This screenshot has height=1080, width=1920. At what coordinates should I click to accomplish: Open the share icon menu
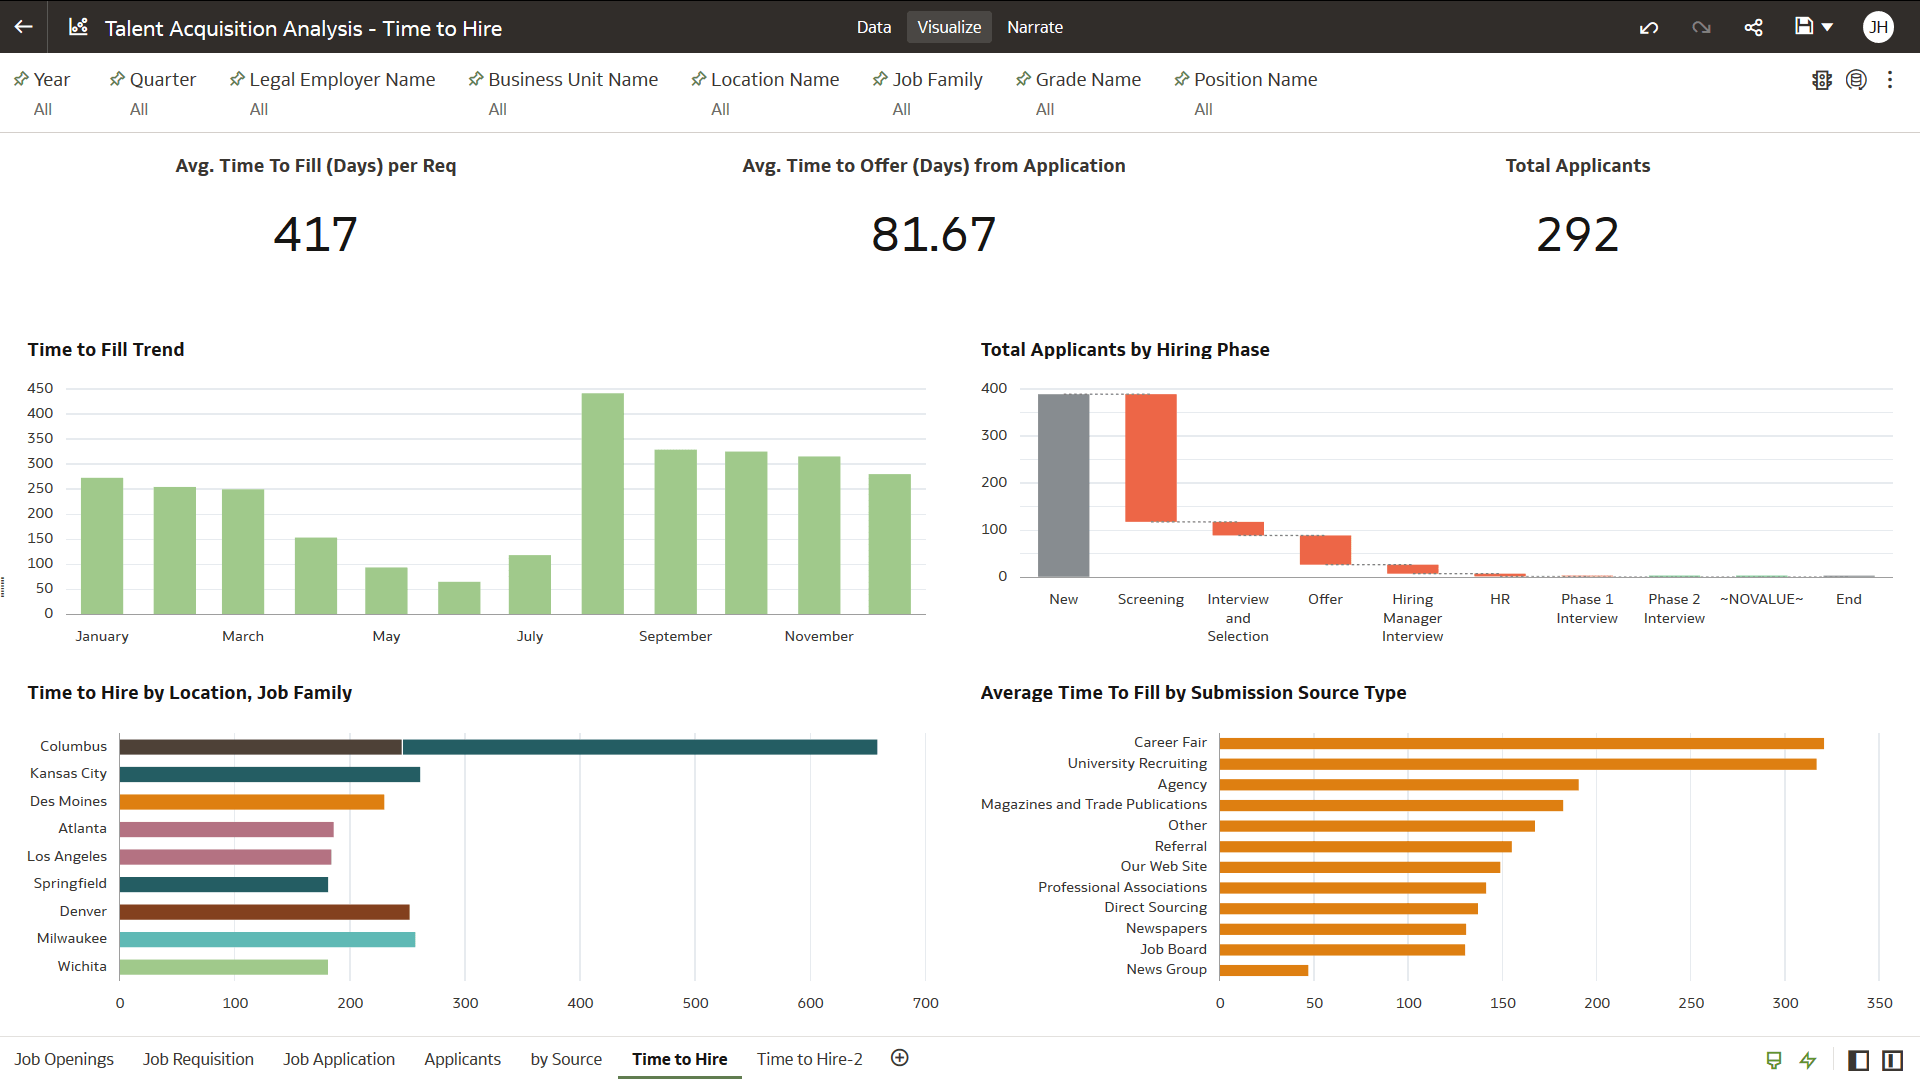(1753, 27)
